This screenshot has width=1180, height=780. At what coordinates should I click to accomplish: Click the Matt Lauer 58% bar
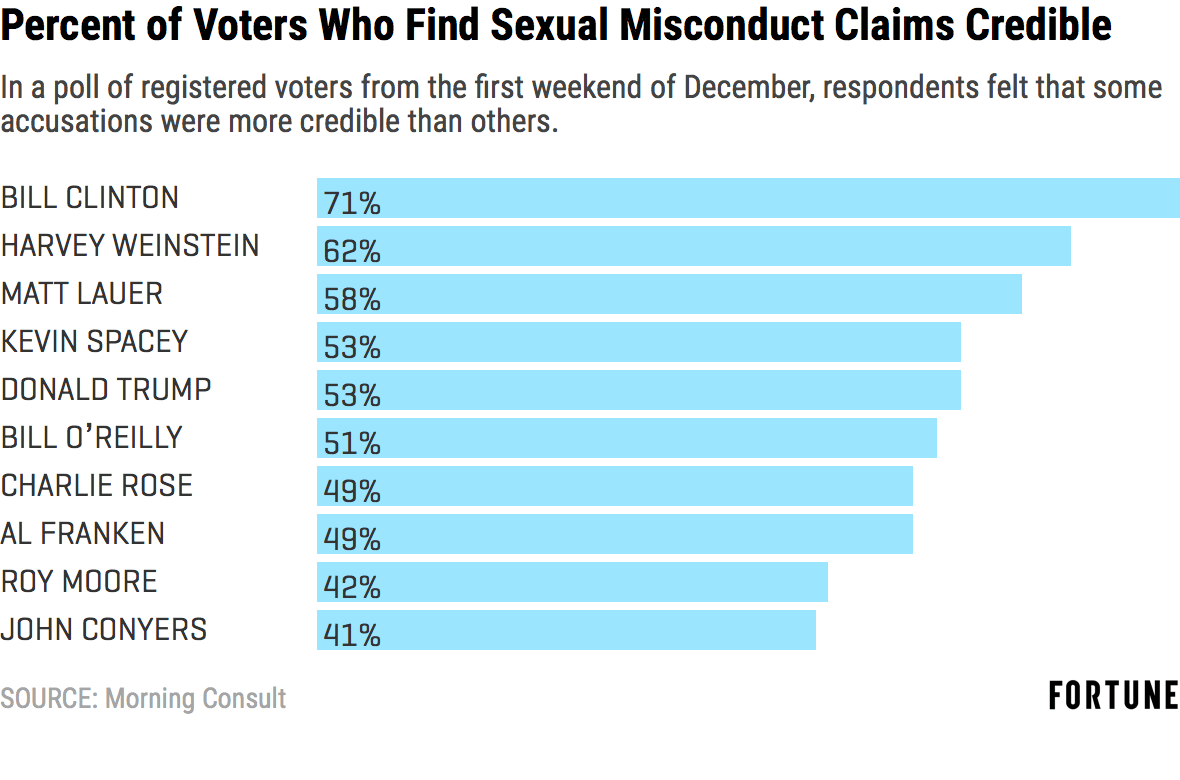(669, 294)
